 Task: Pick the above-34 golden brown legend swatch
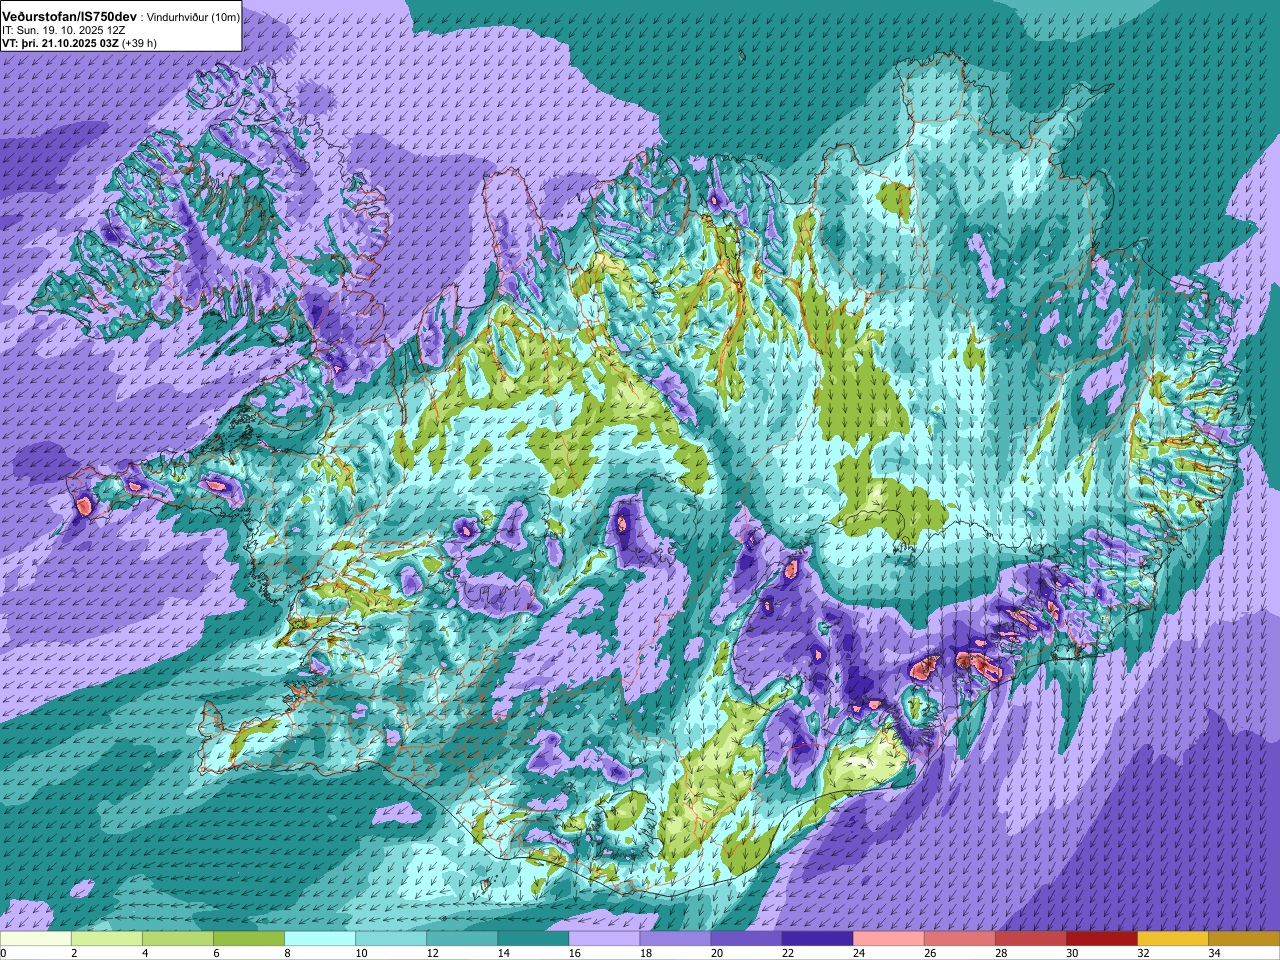1243,939
